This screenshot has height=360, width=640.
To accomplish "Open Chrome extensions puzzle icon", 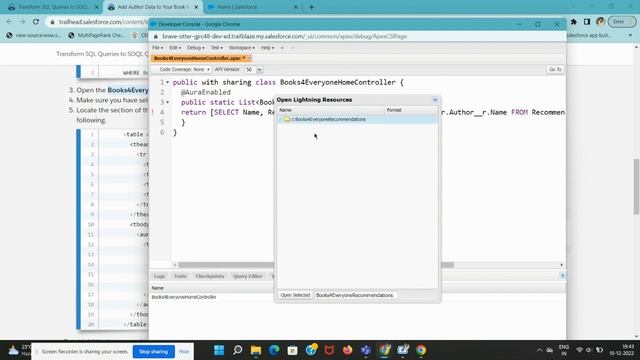I will click(x=573, y=22).
